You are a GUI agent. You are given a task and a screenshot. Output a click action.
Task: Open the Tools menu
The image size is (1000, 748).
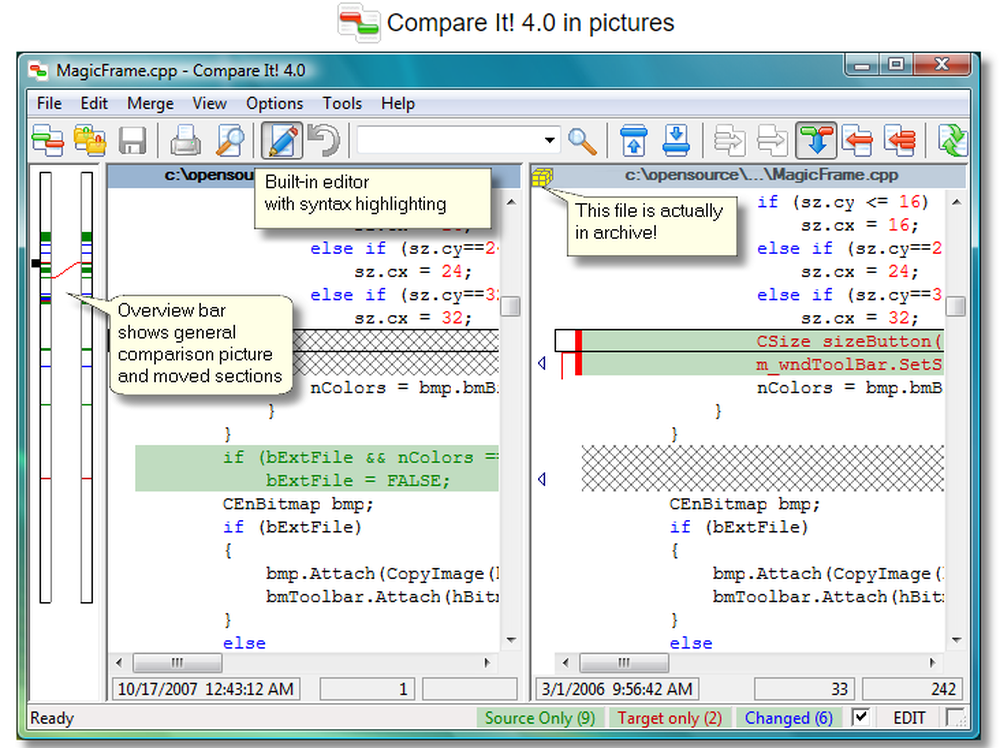pyautogui.click(x=342, y=103)
